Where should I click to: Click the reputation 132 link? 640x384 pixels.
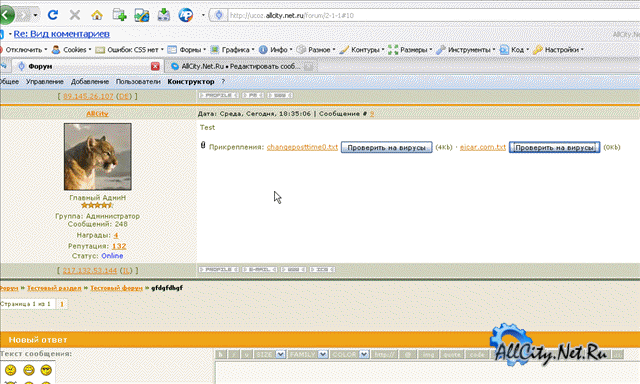tap(119, 246)
